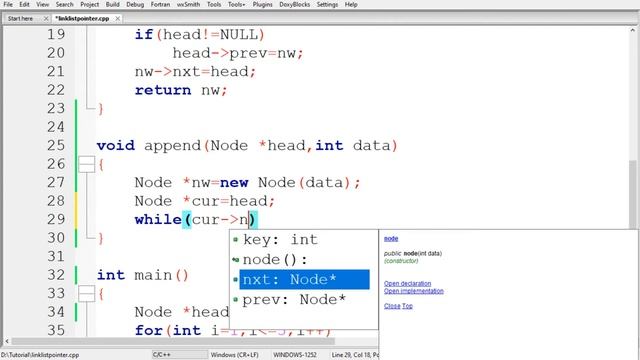Open the Plugins menu
640x360 pixels.
click(x=262, y=4)
